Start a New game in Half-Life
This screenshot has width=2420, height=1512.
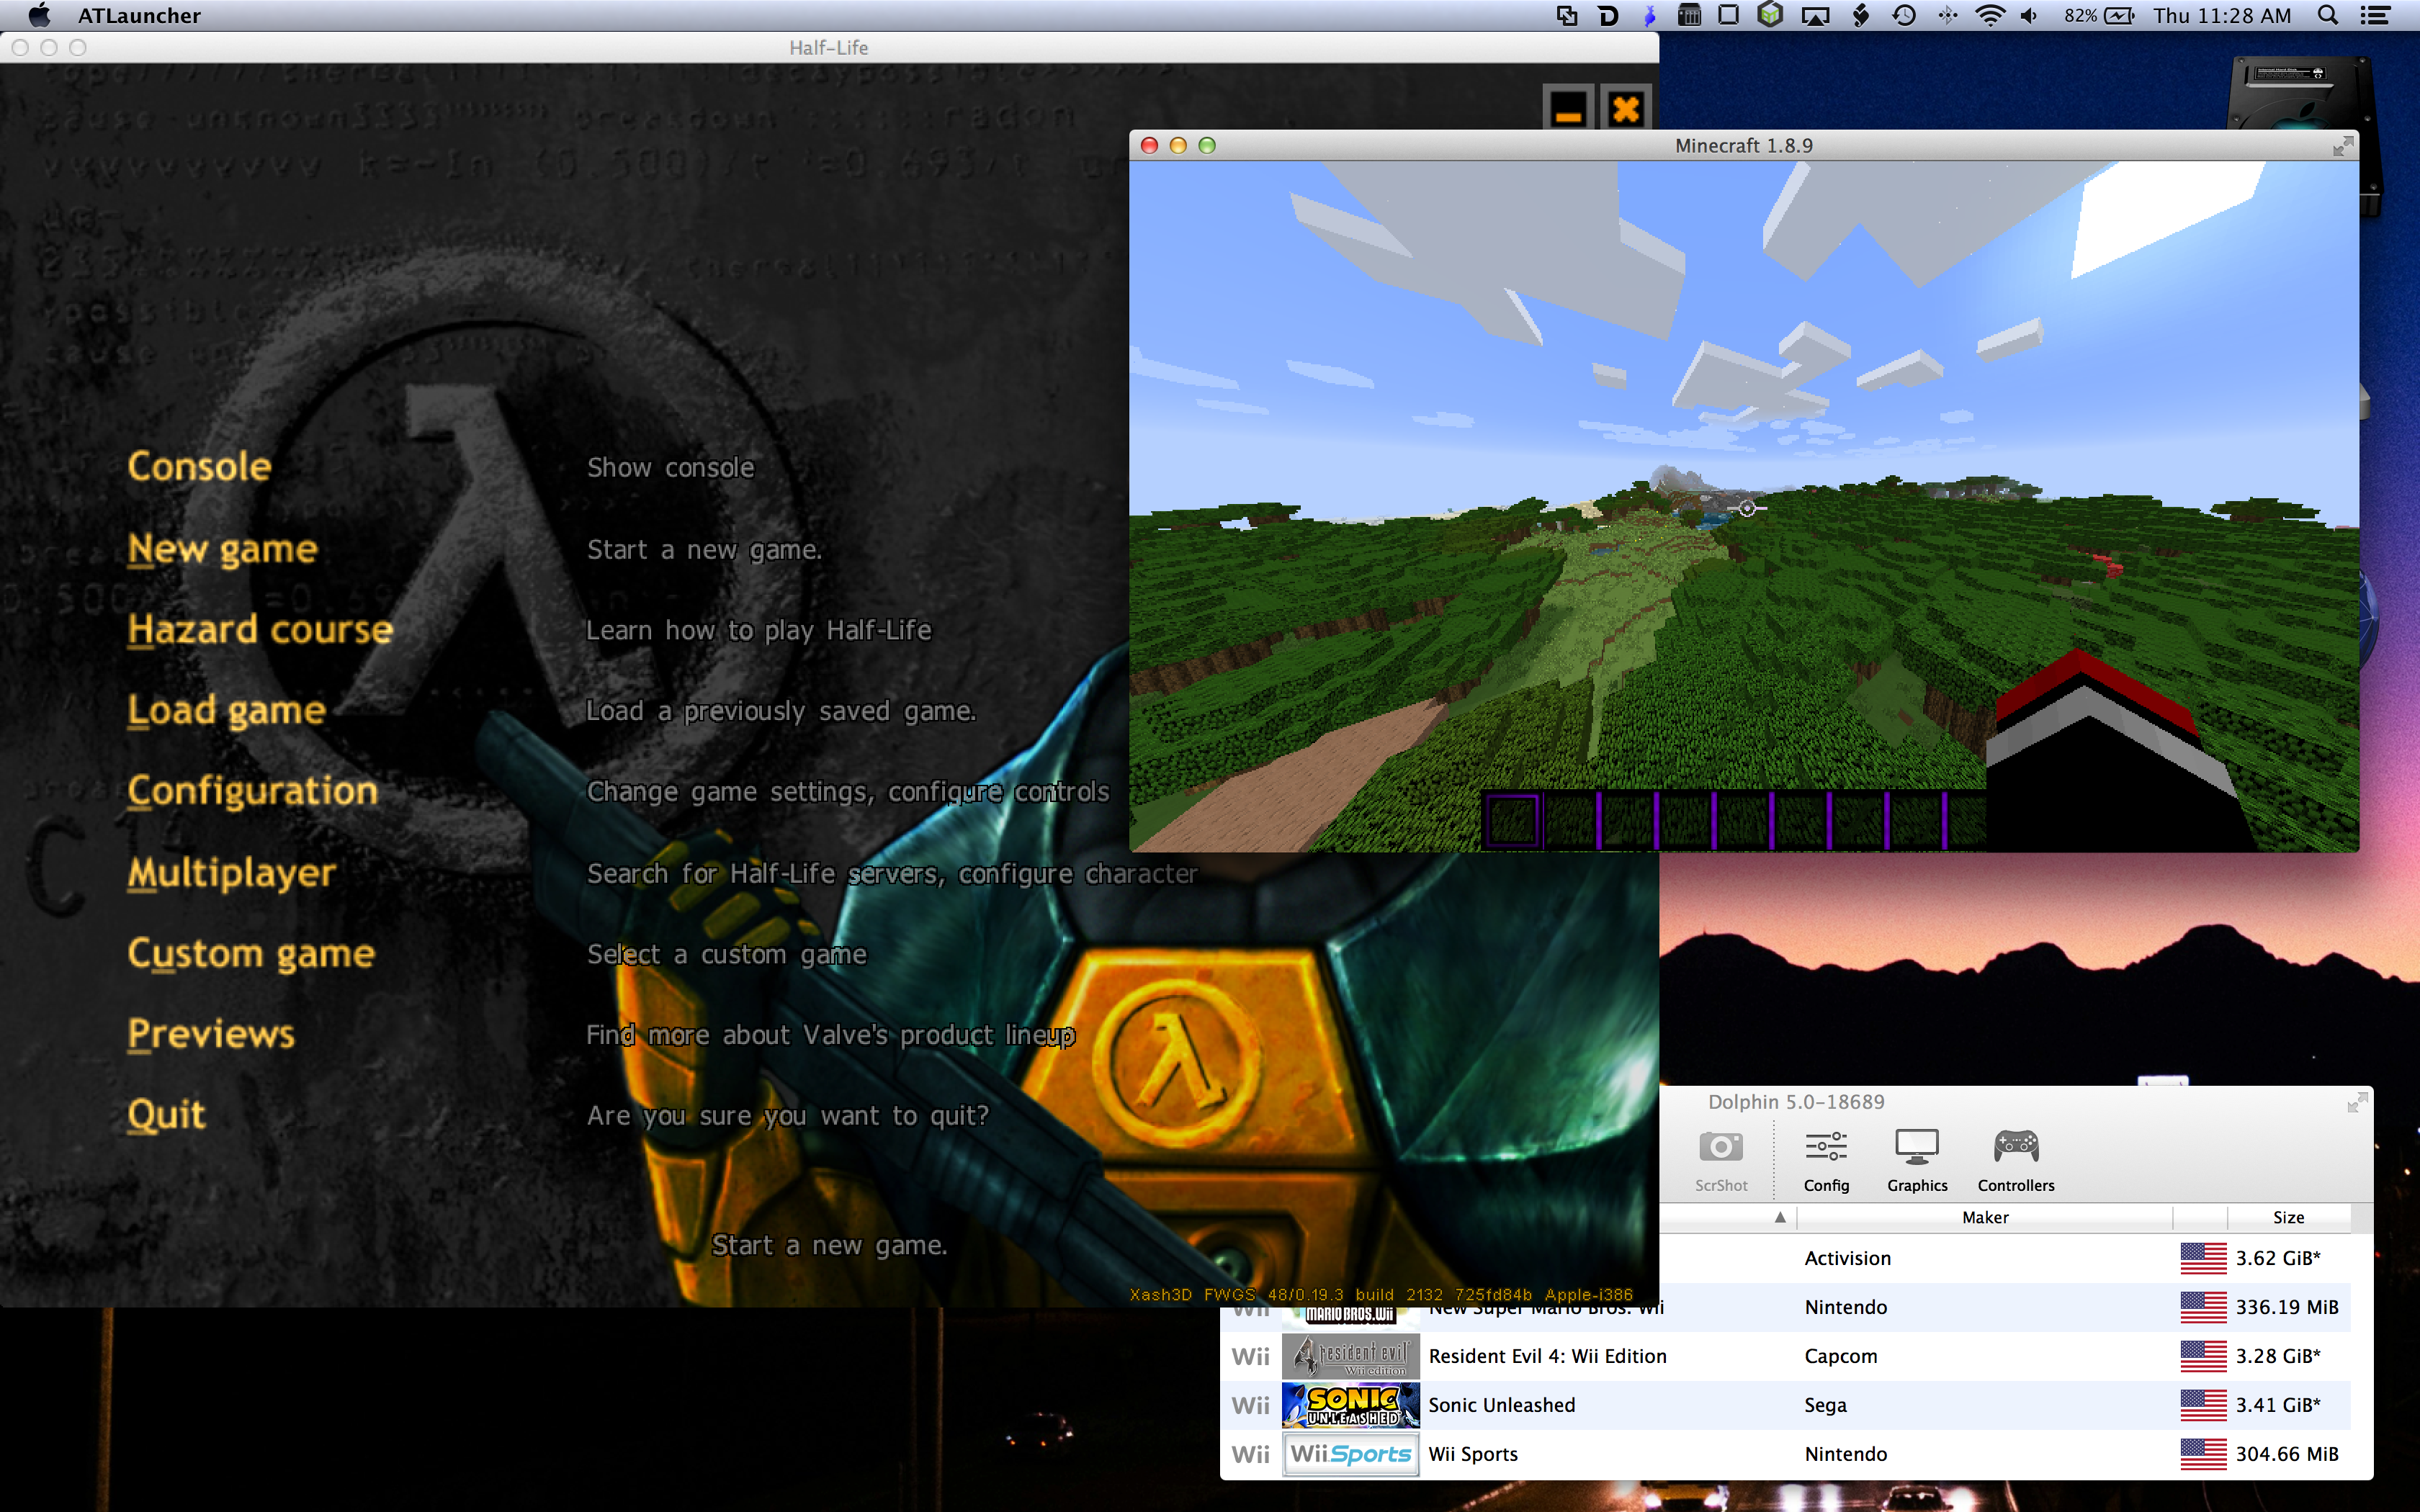point(222,548)
